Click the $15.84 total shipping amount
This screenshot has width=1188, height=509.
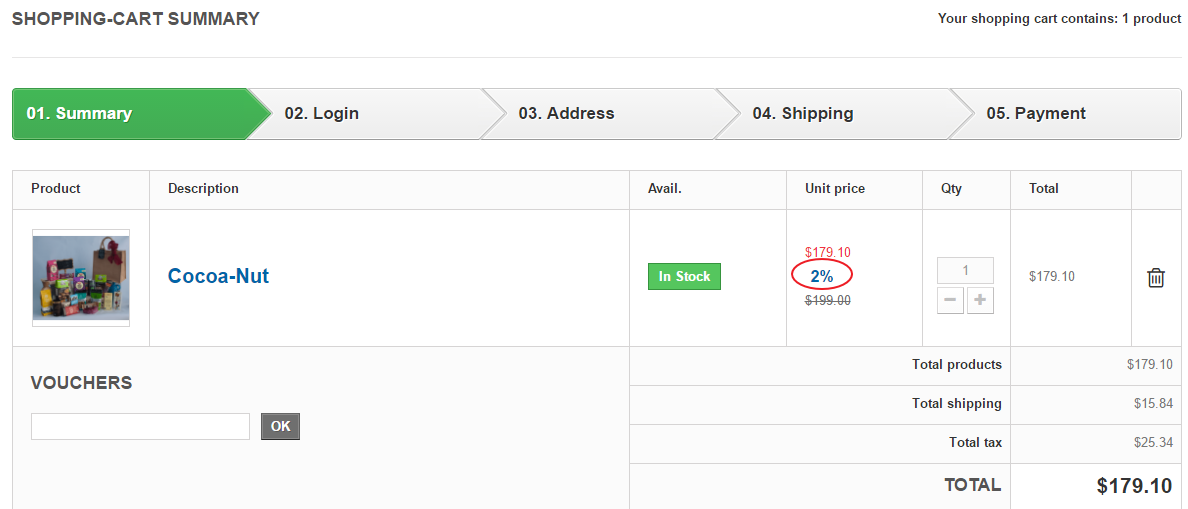point(1152,404)
